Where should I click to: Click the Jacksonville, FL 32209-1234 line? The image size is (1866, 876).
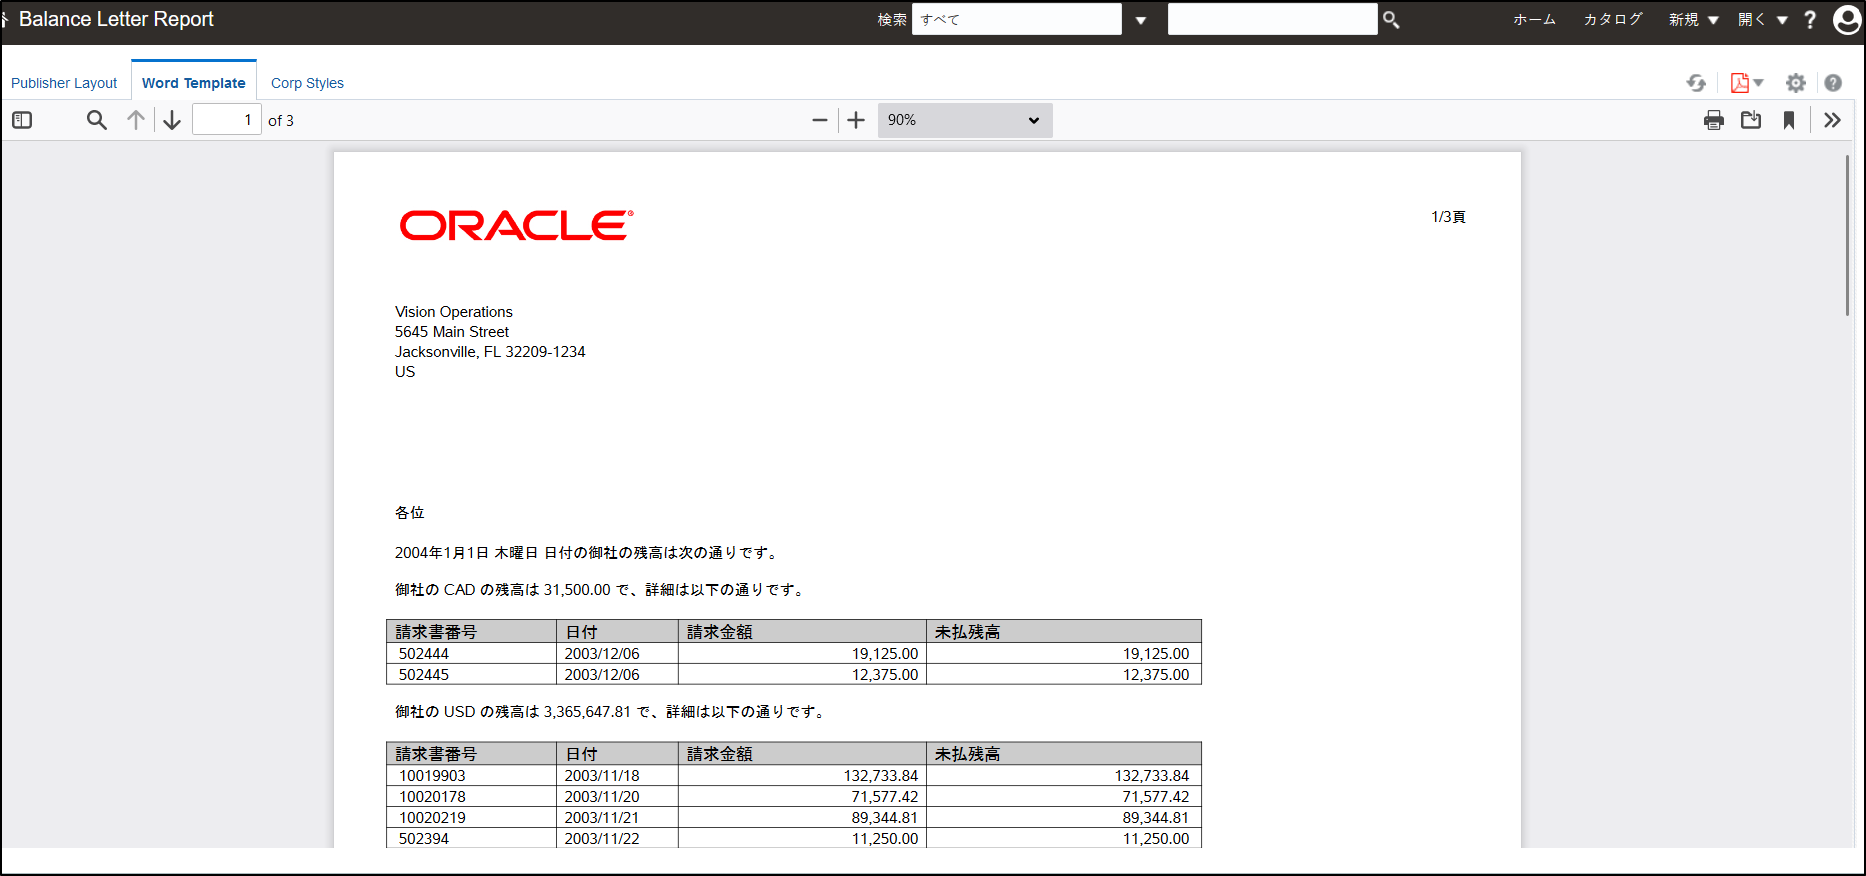tap(490, 352)
